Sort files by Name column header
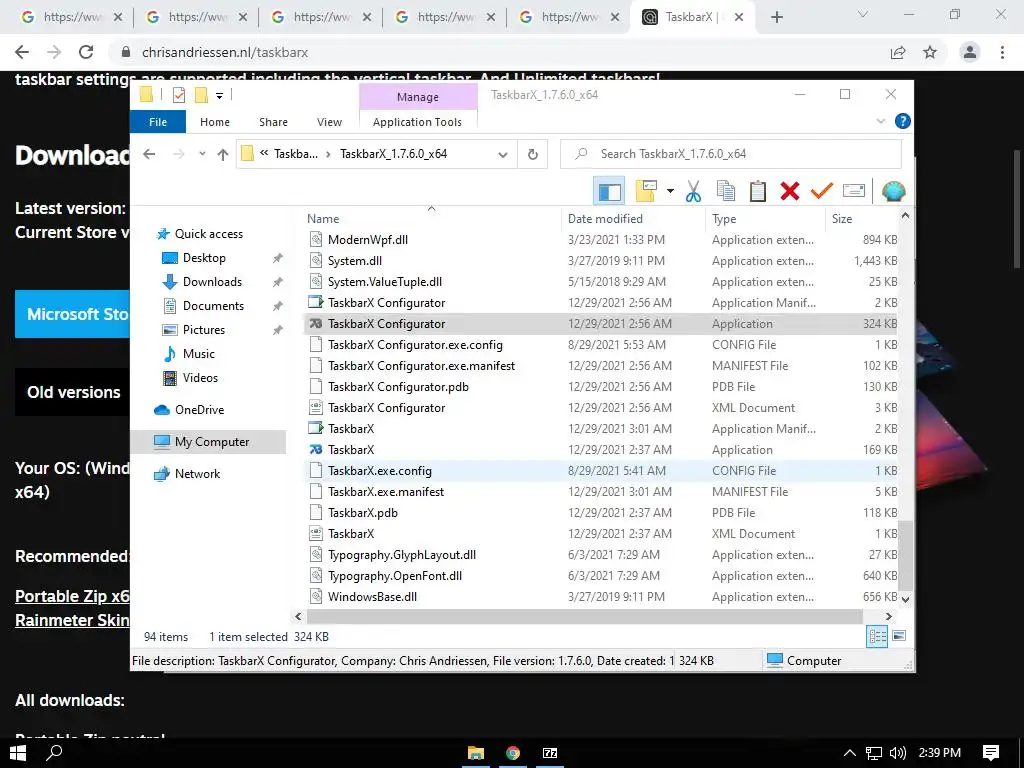Viewport: 1024px width, 768px height. [x=431, y=219]
